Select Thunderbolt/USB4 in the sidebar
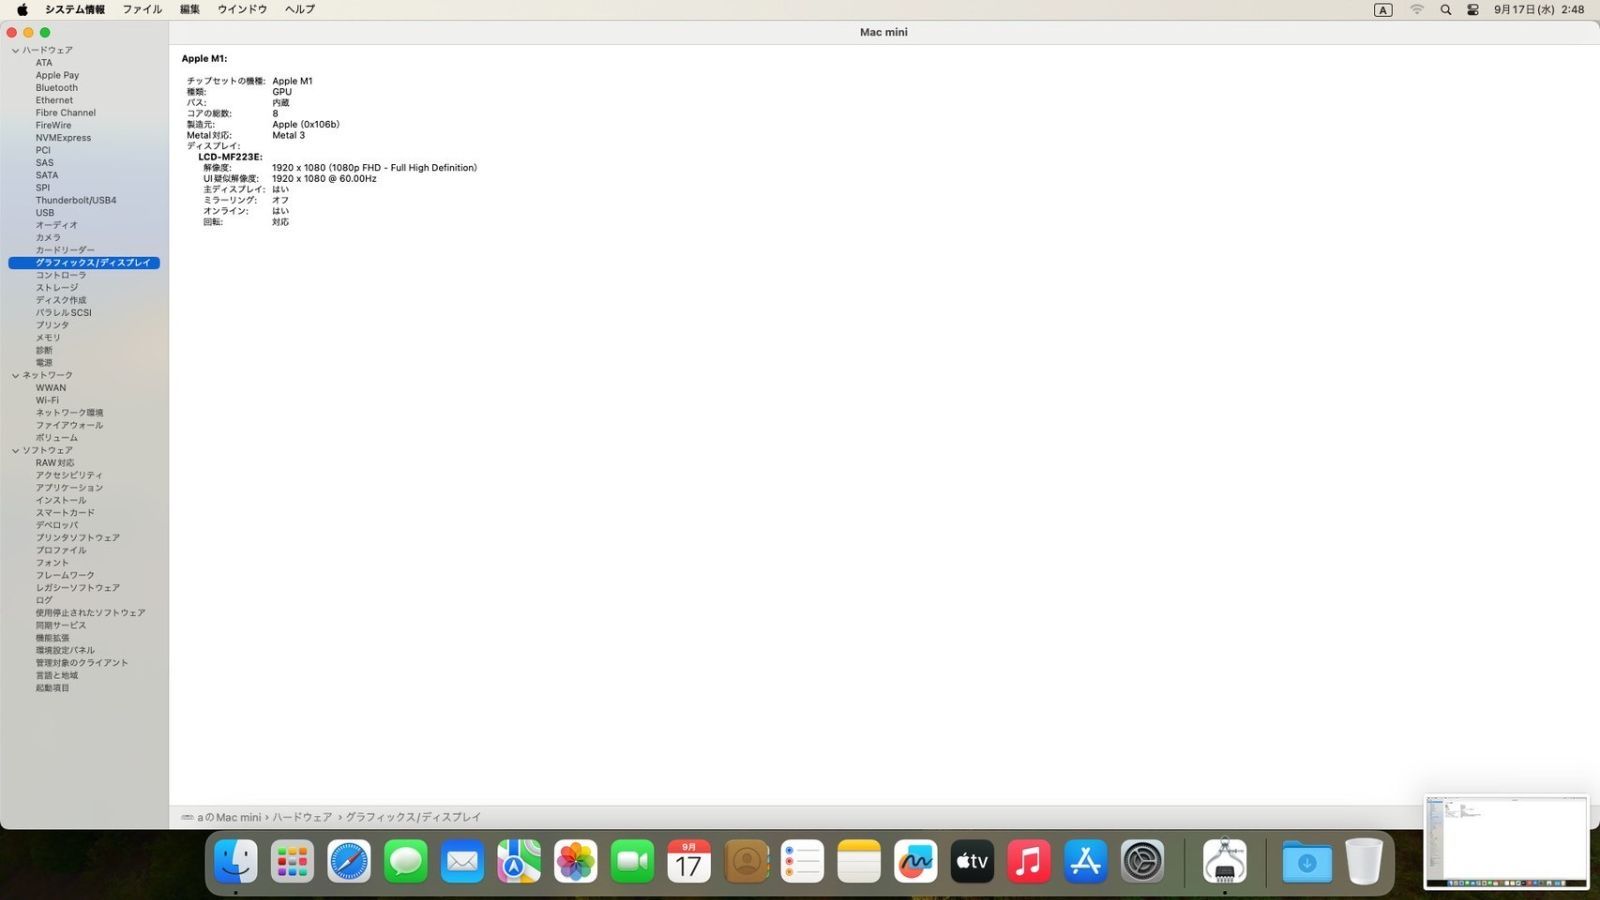Screen dimensions: 1600x900 point(76,200)
